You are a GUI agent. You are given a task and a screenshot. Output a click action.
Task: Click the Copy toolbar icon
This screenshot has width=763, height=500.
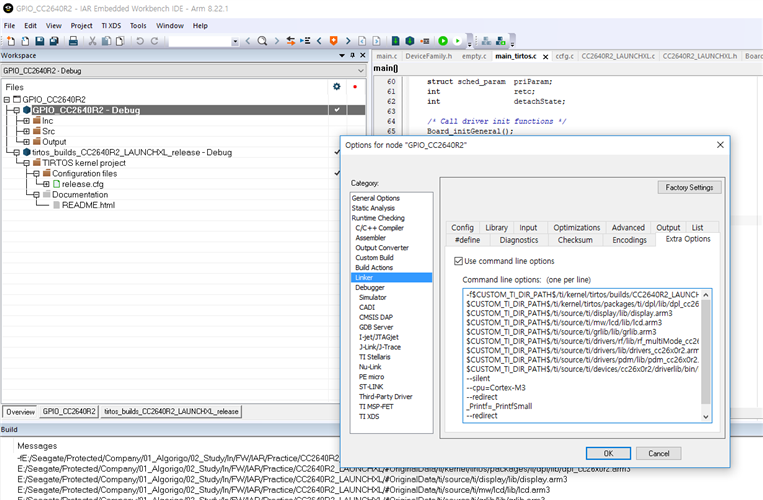coord(106,41)
